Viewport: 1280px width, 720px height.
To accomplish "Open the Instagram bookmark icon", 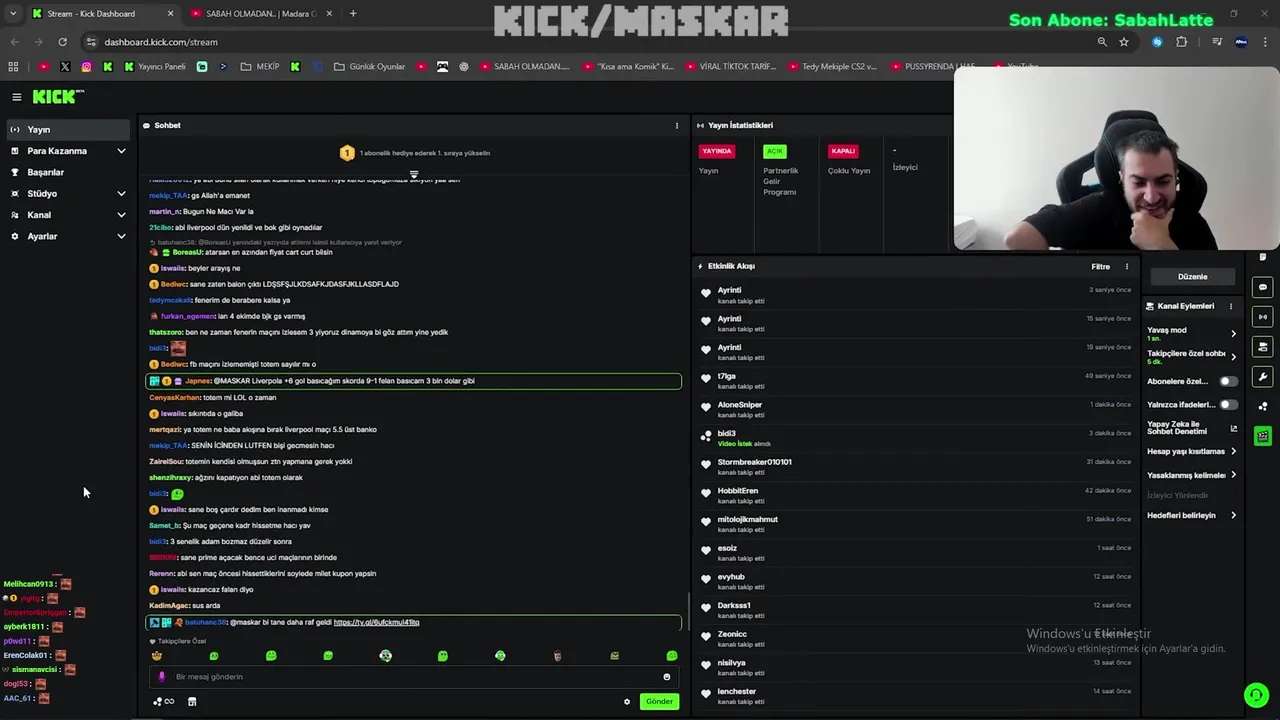I will pyautogui.click(x=86, y=67).
